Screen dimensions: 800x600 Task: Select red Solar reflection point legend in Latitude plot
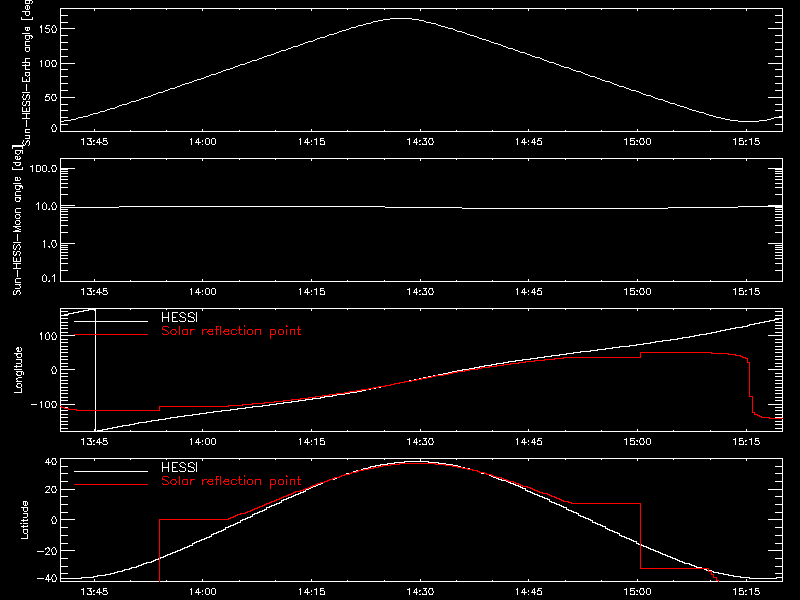pos(231,481)
